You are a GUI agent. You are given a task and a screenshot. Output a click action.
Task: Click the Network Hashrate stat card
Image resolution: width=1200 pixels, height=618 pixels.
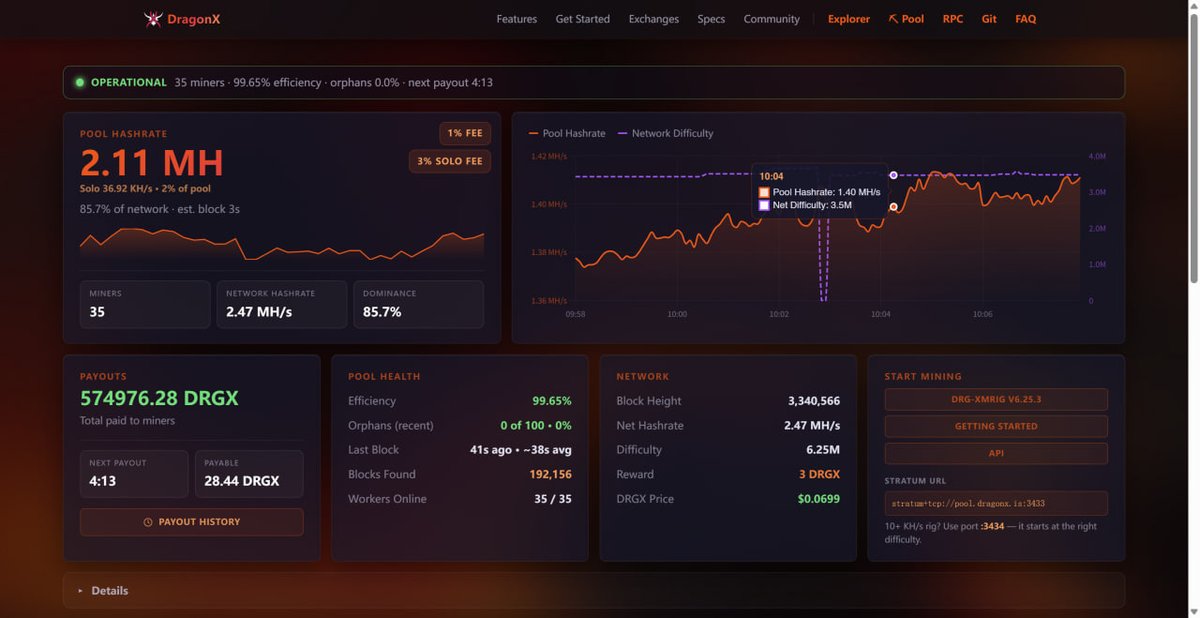tap(282, 304)
